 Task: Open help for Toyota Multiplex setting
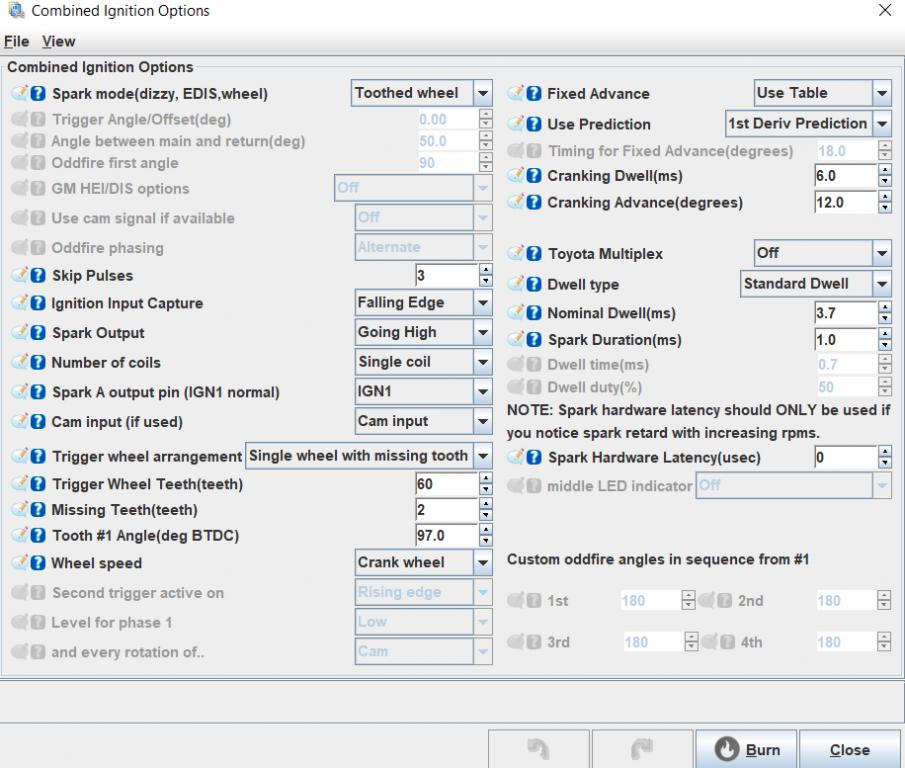534,254
